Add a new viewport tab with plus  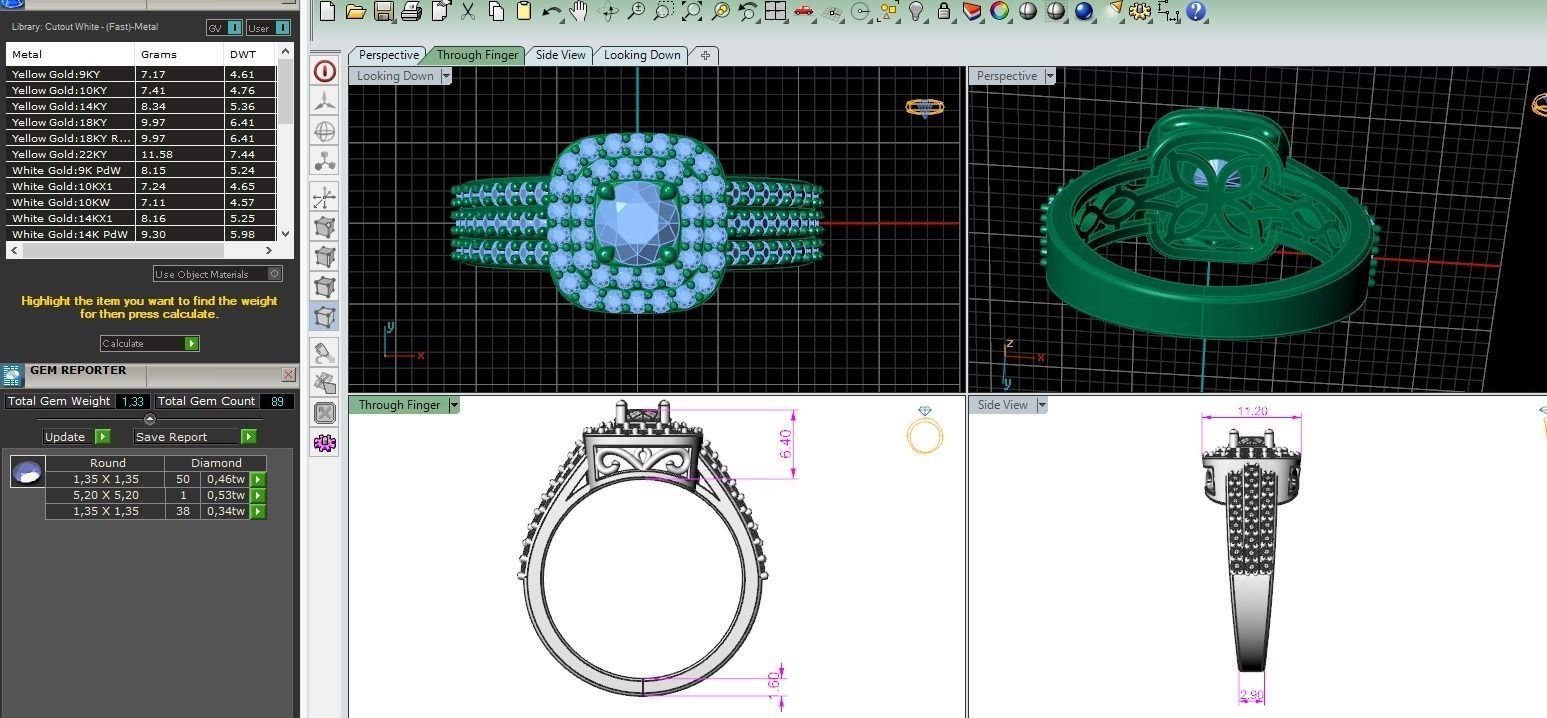pyautogui.click(x=705, y=55)
